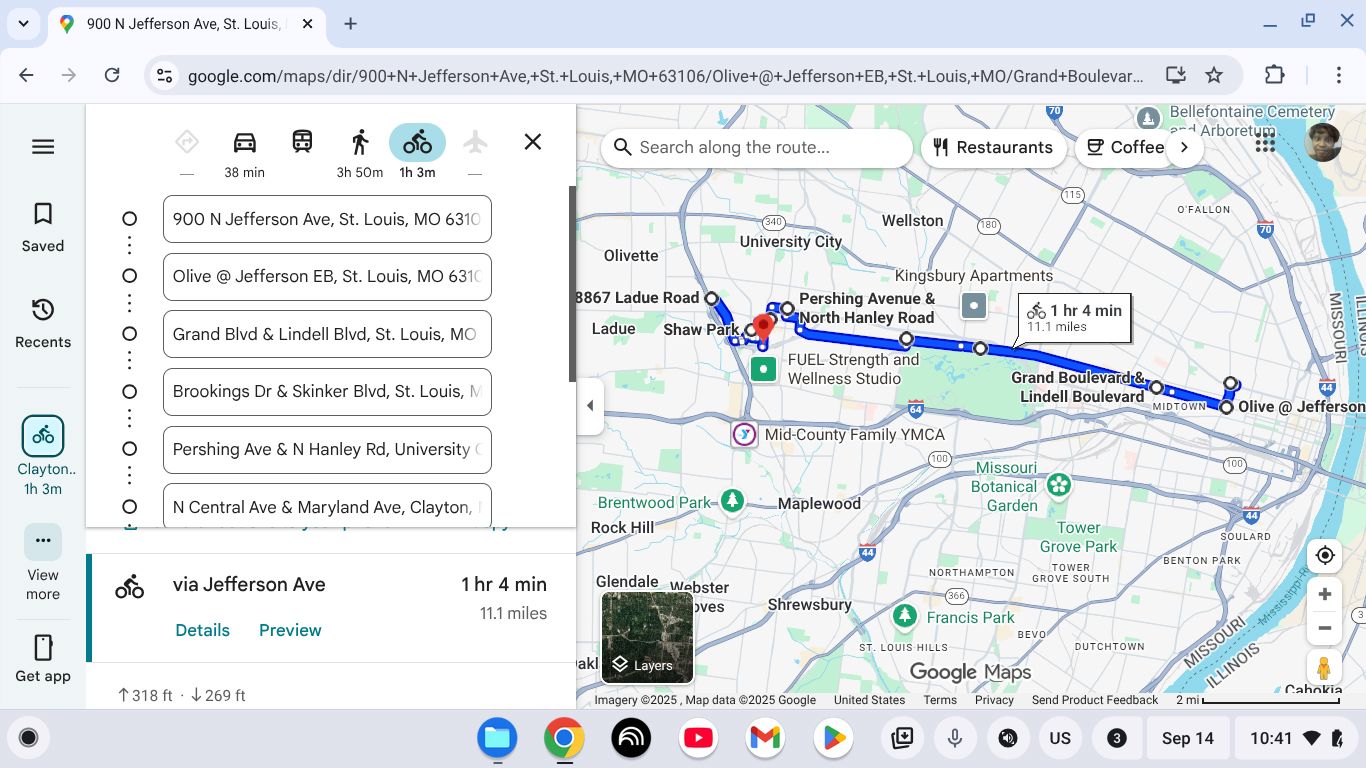Edit the Grand Blvd & Lindell Blvd stop field
Viewport: 1366px width, 768px height.
(326, 334)
